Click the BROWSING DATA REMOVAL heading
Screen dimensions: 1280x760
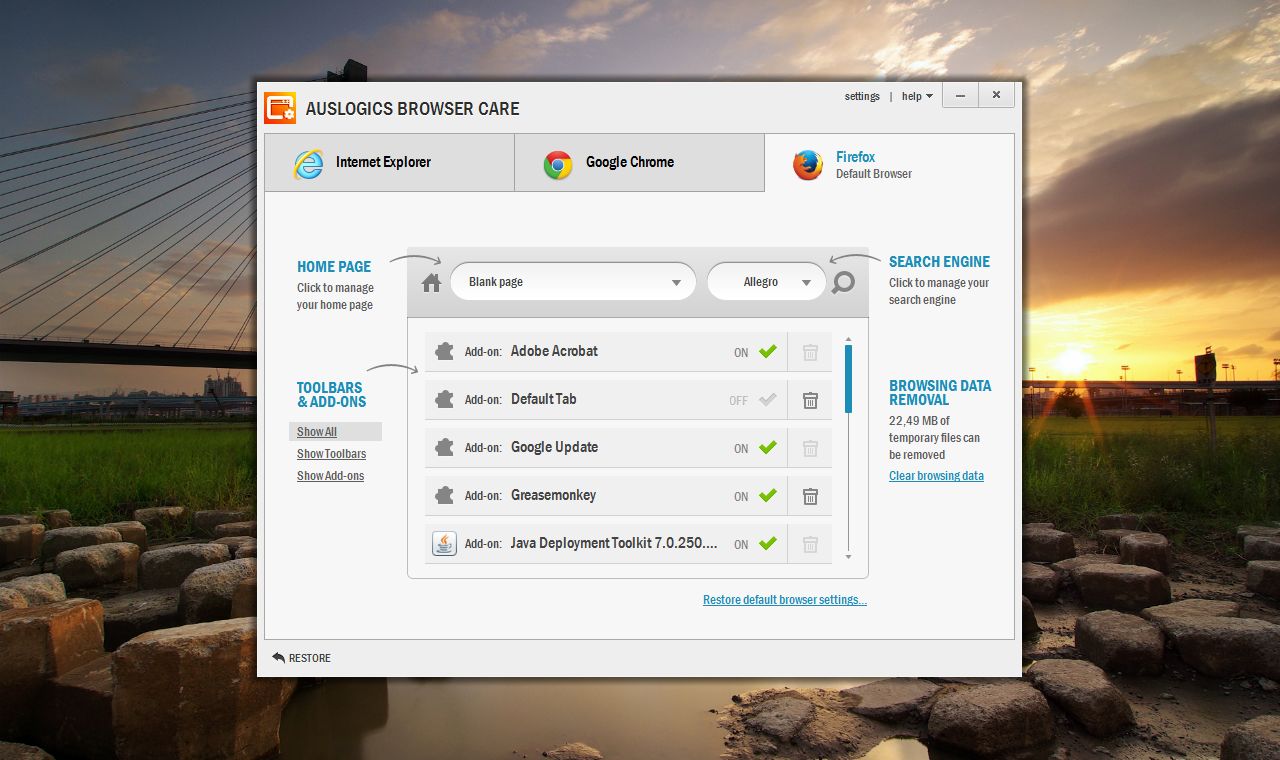tap(940, 393)
